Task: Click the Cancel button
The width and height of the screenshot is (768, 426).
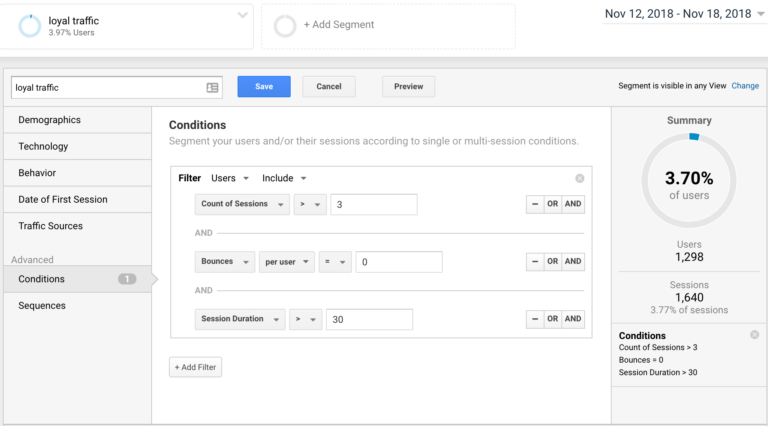Action: (x=329, y=87)
